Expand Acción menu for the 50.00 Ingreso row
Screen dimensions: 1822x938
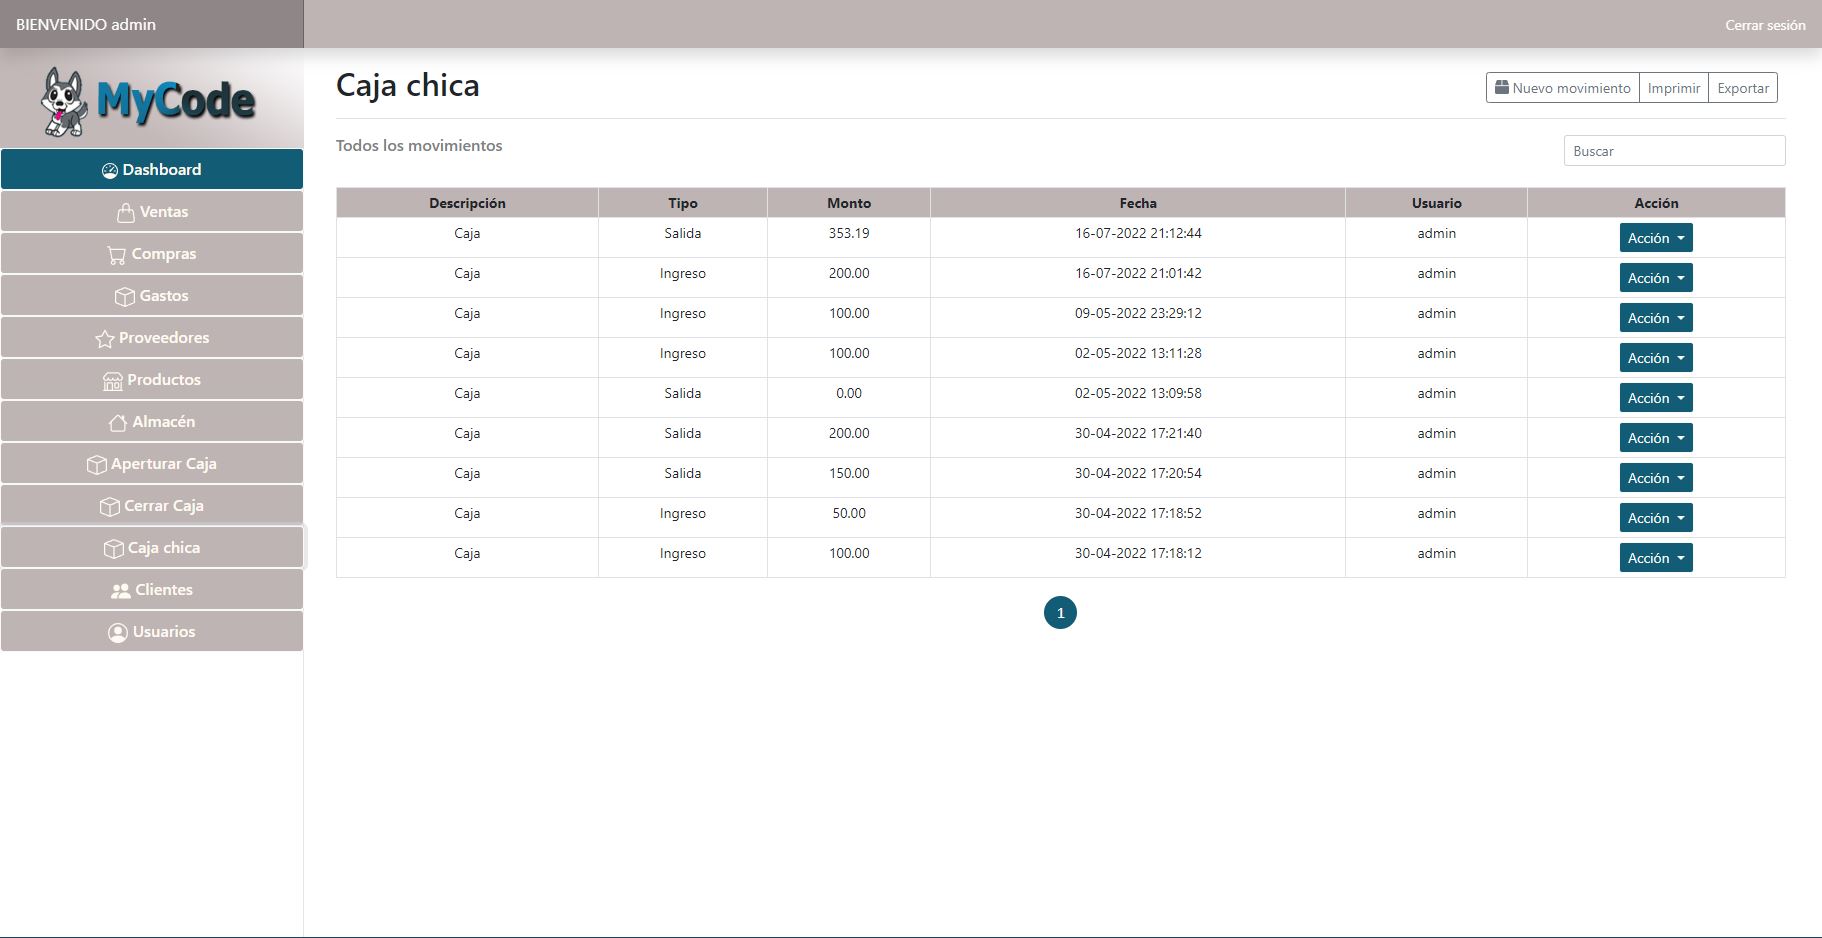click(x=1655, y=518)
